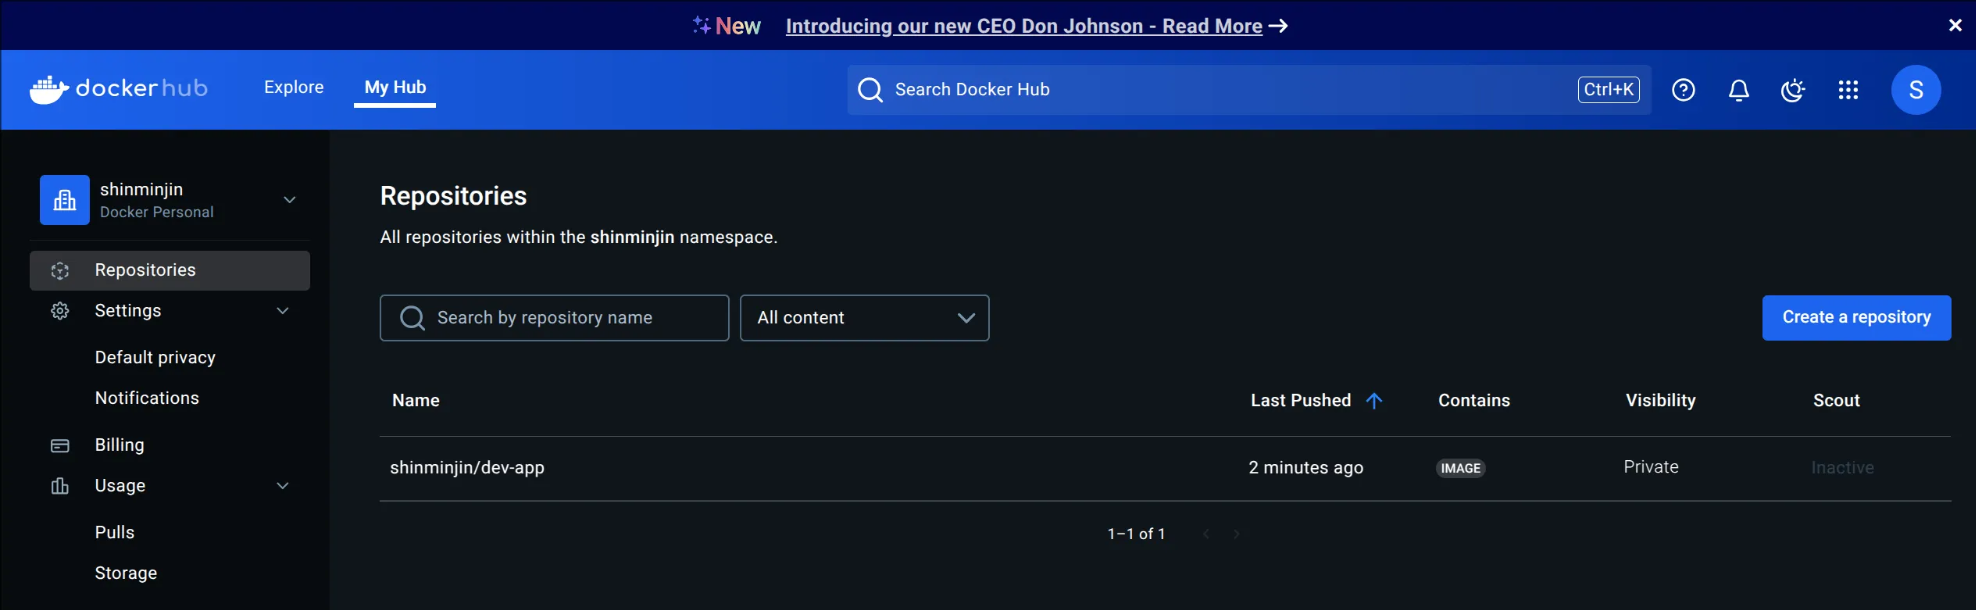Open the notifications bell icon
Screen dimensions: 1976x610
tap(1739, 90)
